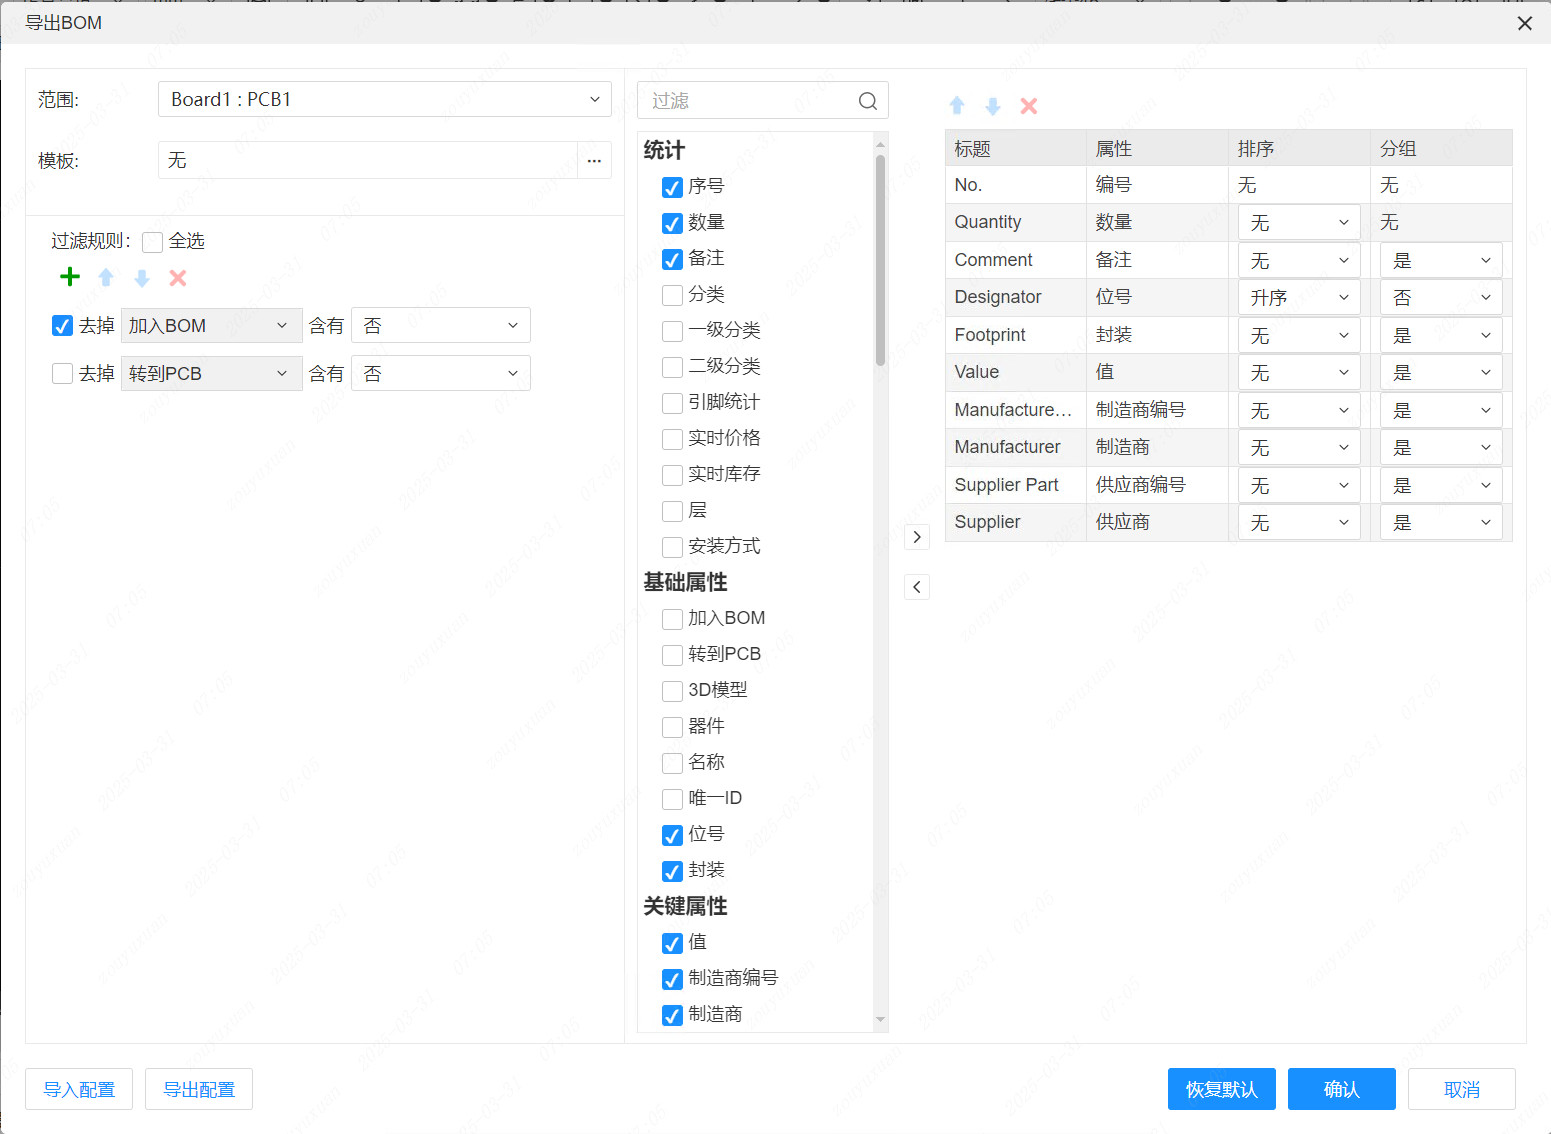
Task: Open template browse ellipsis button
Action: 594,160
